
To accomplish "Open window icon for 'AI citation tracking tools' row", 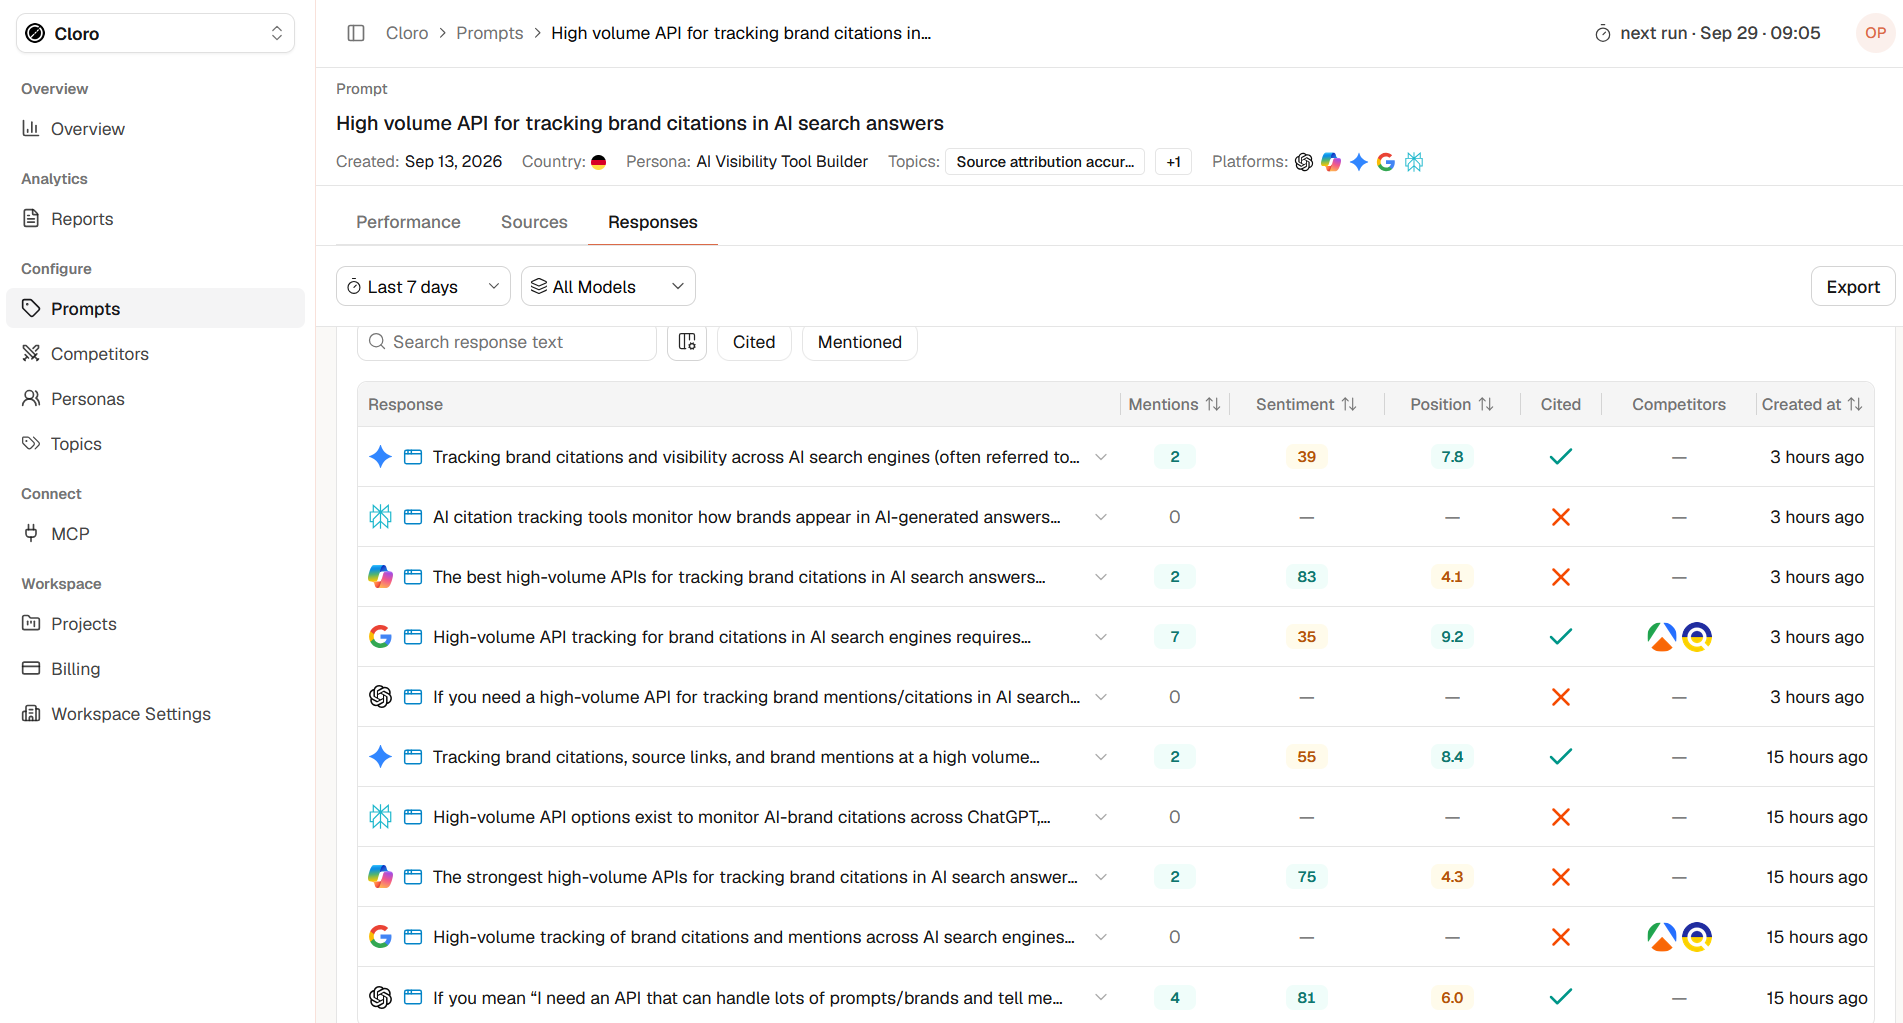I will point(413,517).
